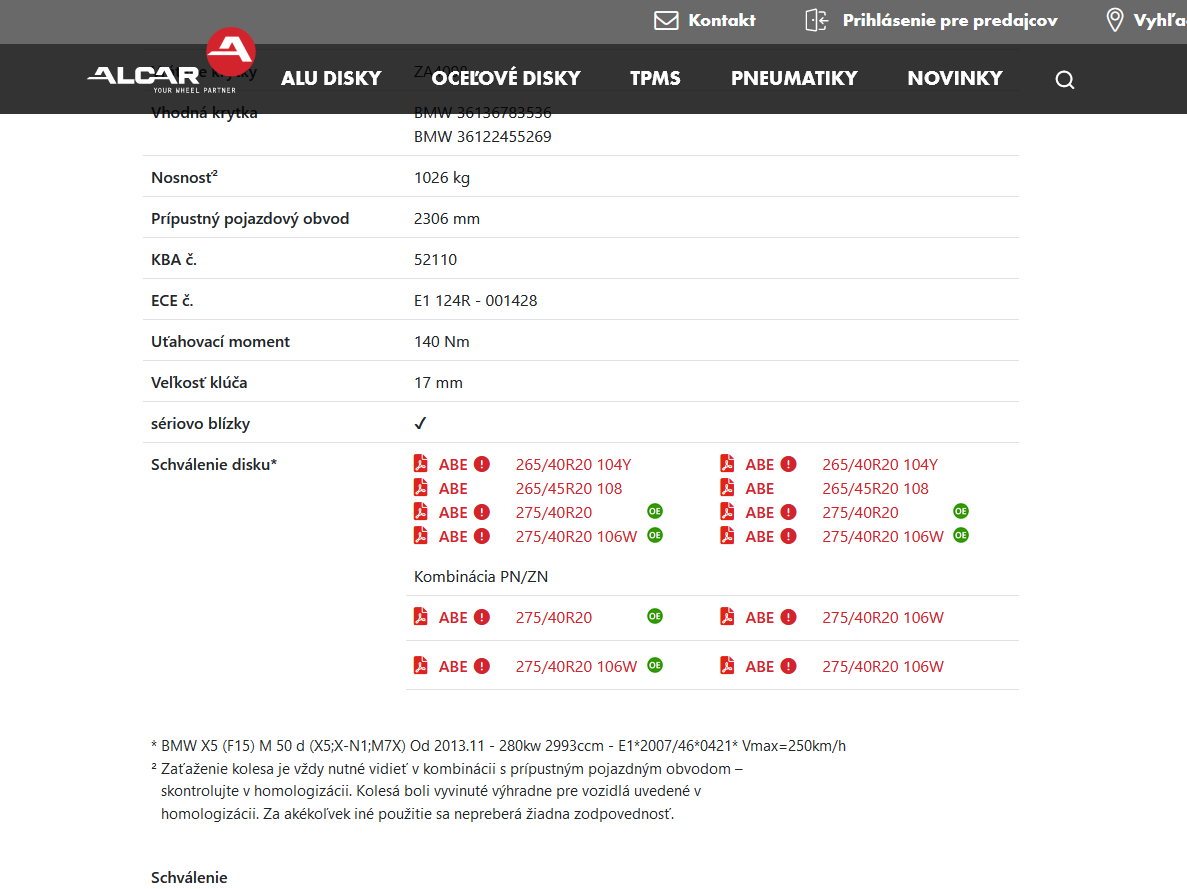Go to the TPMS menu item
This screenshot has width=1187, height=889.
655,78
